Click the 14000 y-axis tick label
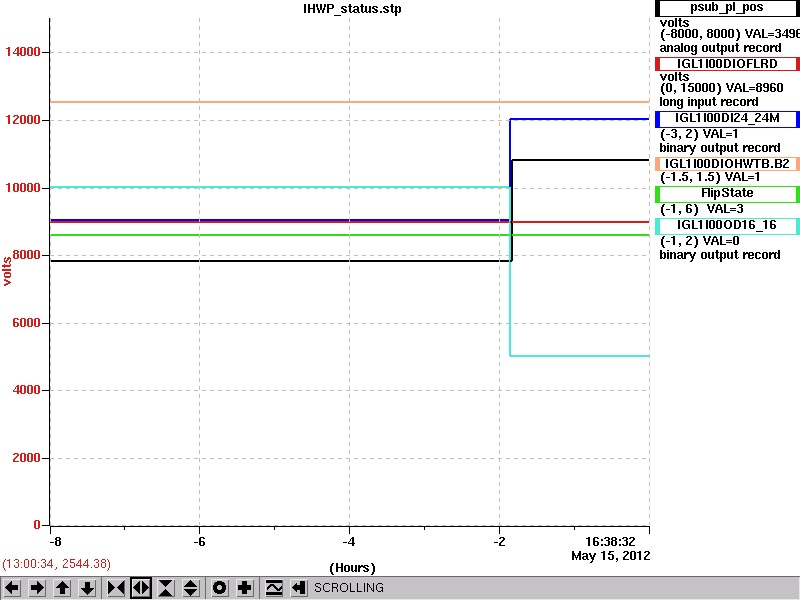800x600 pixels. point(23,52)
